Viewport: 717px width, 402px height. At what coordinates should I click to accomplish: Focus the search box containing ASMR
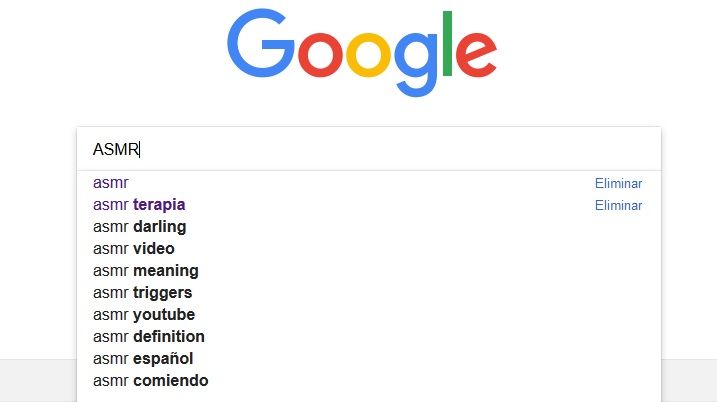pos(368,149)
